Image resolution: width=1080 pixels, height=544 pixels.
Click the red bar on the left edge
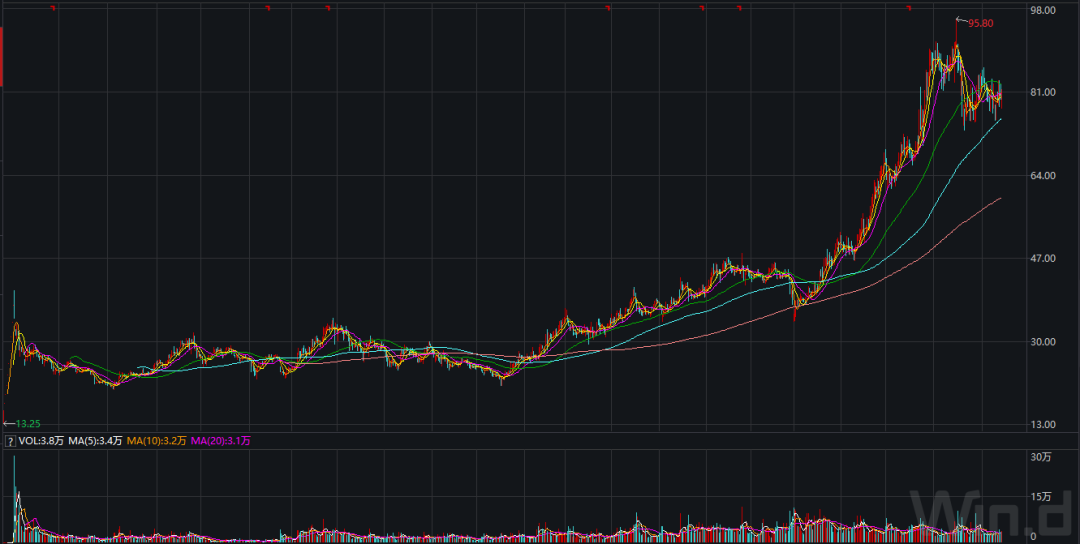point(2,57)
